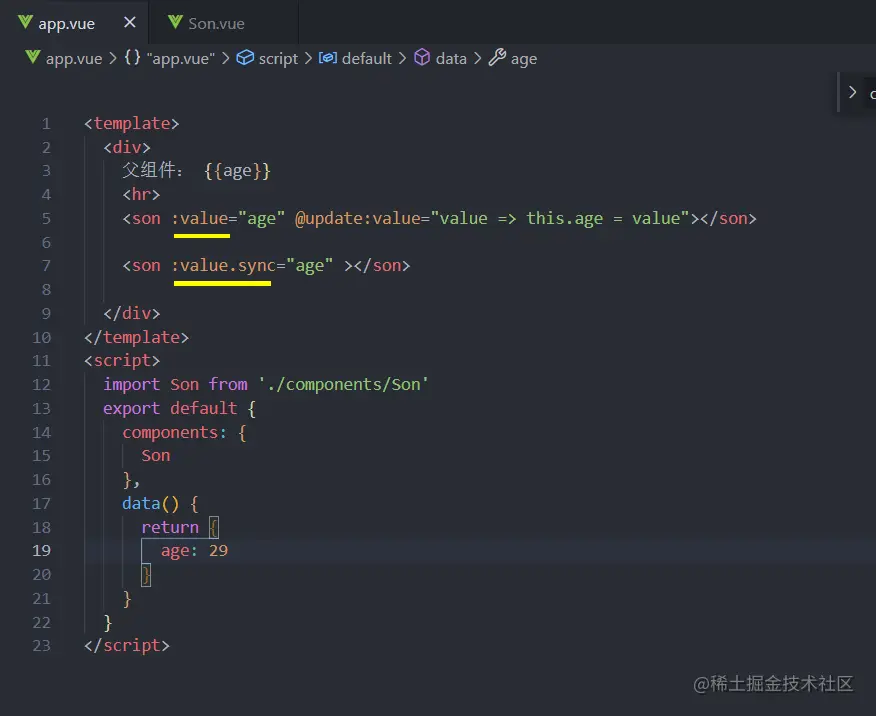This screenshot has width=876, height=716.
Task: Open the Son.vue tab
Action: [x=223, y=23]
